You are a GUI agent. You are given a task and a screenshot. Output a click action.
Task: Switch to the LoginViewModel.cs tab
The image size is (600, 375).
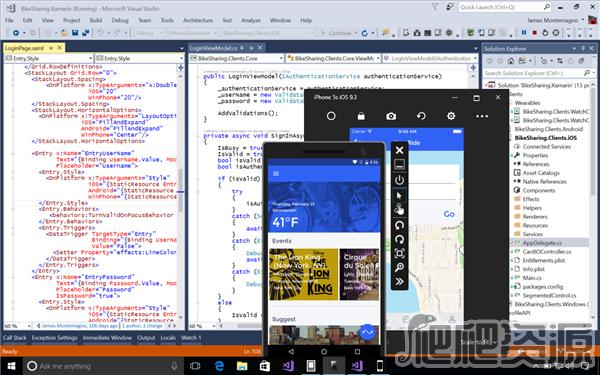214,48
